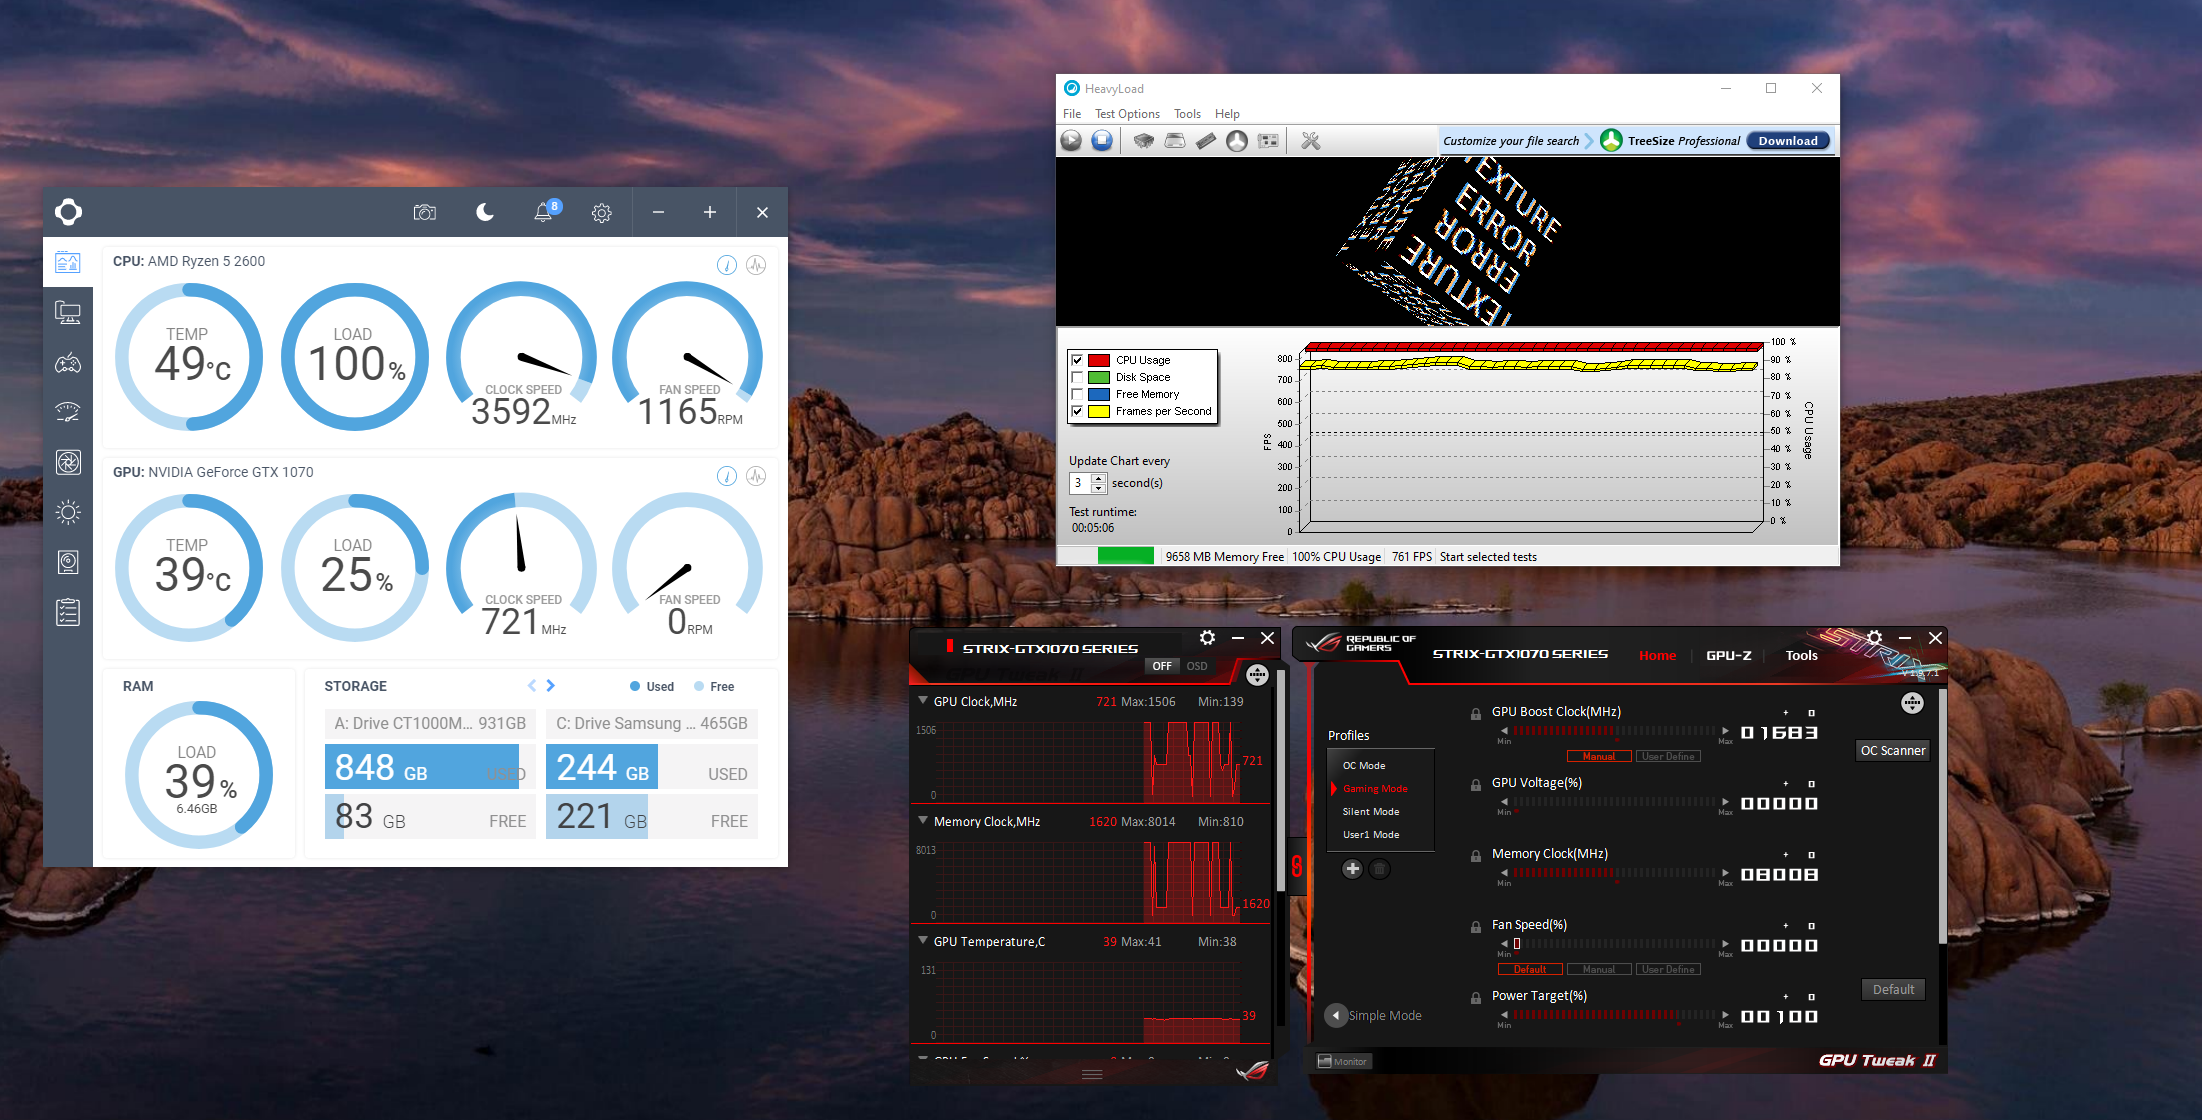Screen dimensions: 2202x1120
Task: Collapse the GPU Clock,MHz graph section
Action: pyautogui.click(x=923, y=701)
